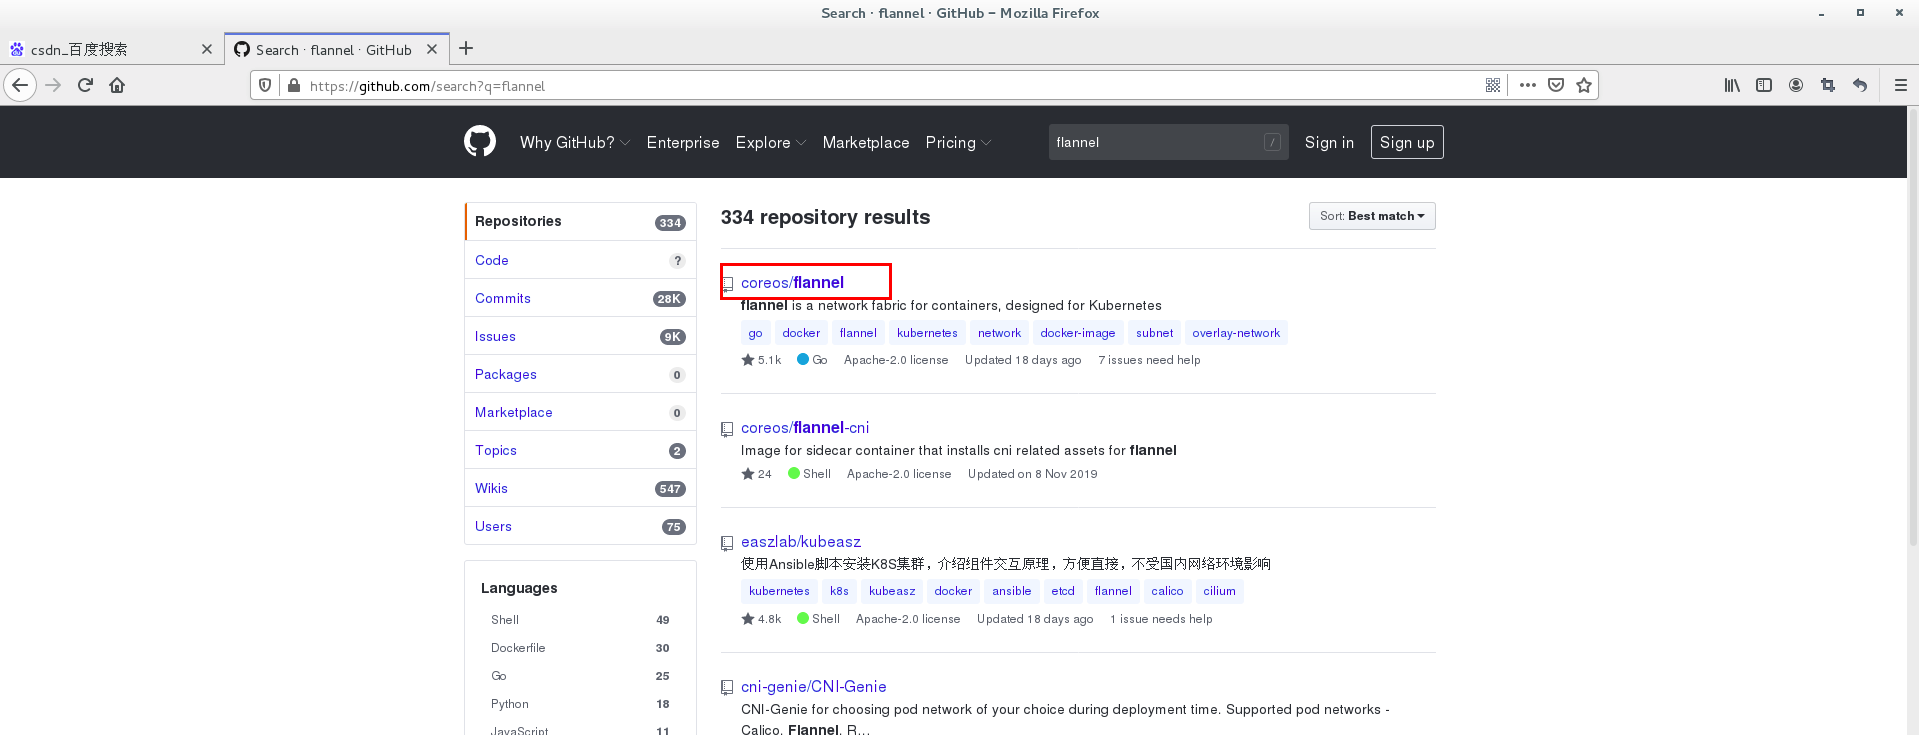Select the Users search filter
This screenshot has height=735, width=1919.
580,526
